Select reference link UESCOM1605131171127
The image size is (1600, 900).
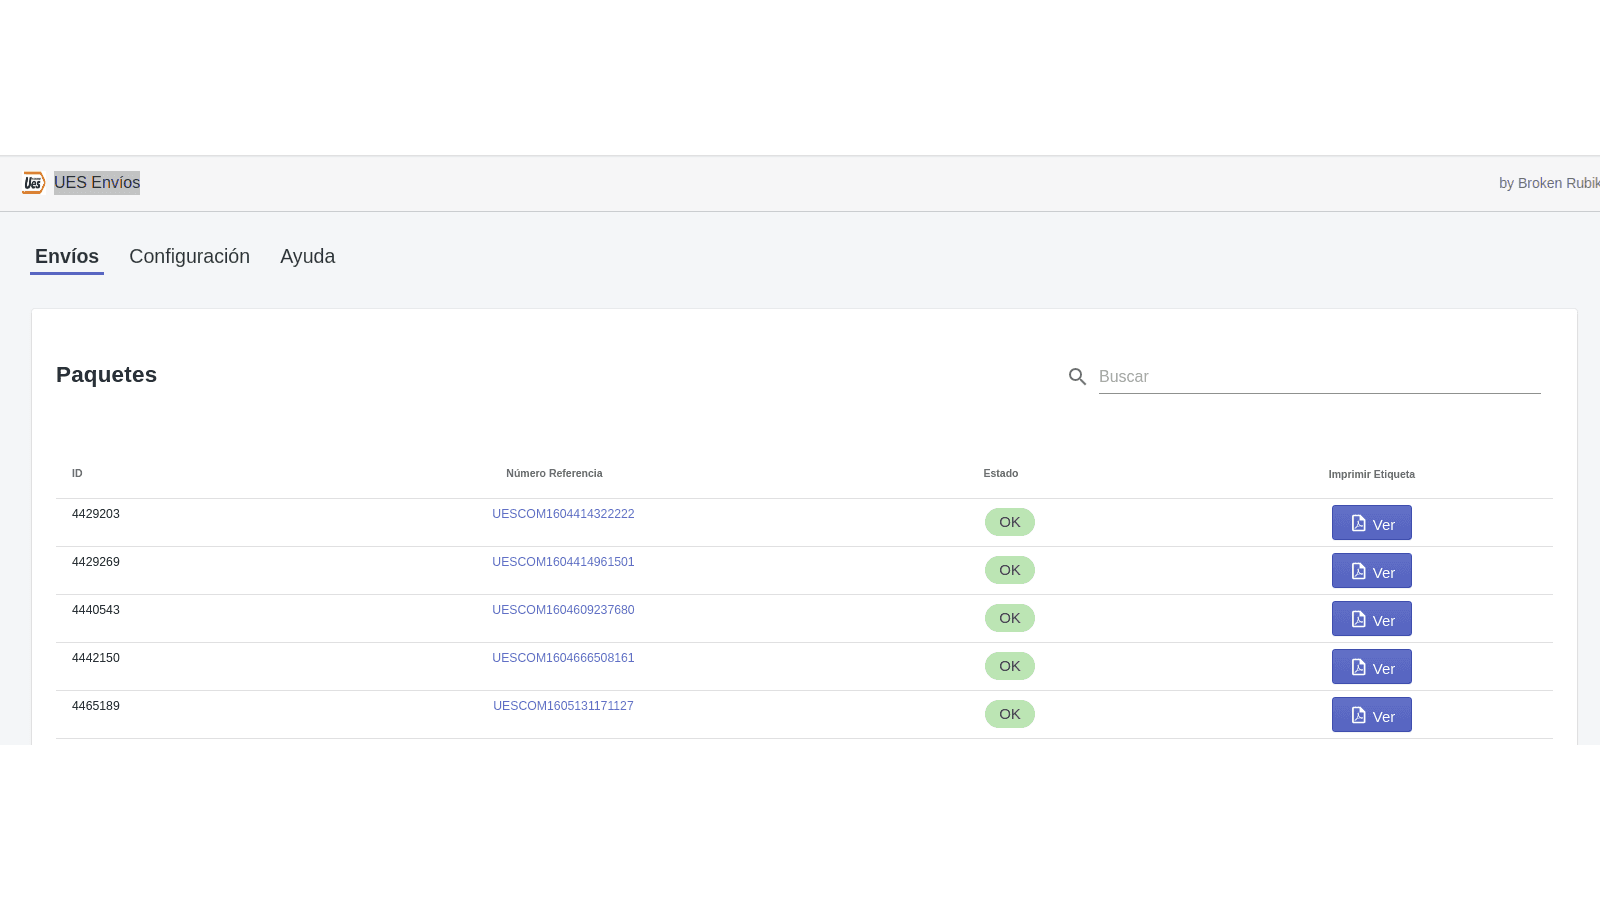pos(563,706)
